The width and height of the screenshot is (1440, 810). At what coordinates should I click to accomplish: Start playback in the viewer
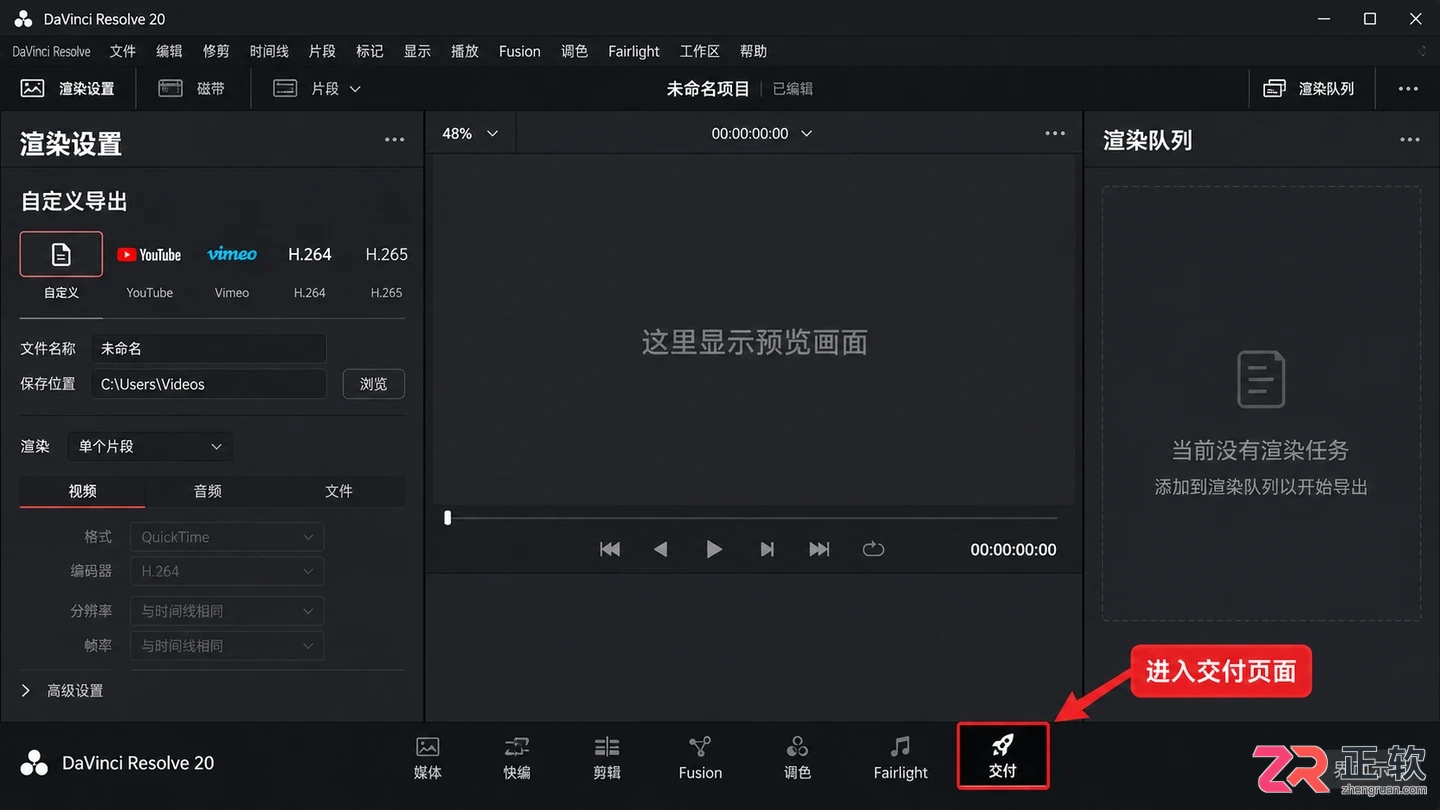(714, 549)
